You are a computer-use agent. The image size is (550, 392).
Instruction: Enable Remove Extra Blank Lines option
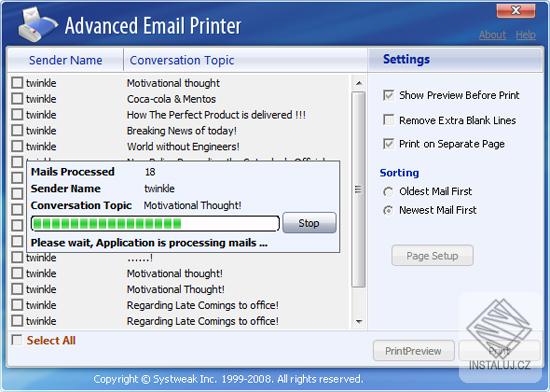[x=388, y=120]
